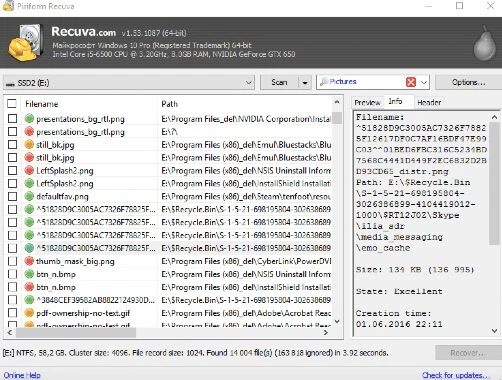The width and height of the screenshot is (502, 380).
Task: Click file list scroll down arrow
Action: (337, 321)
